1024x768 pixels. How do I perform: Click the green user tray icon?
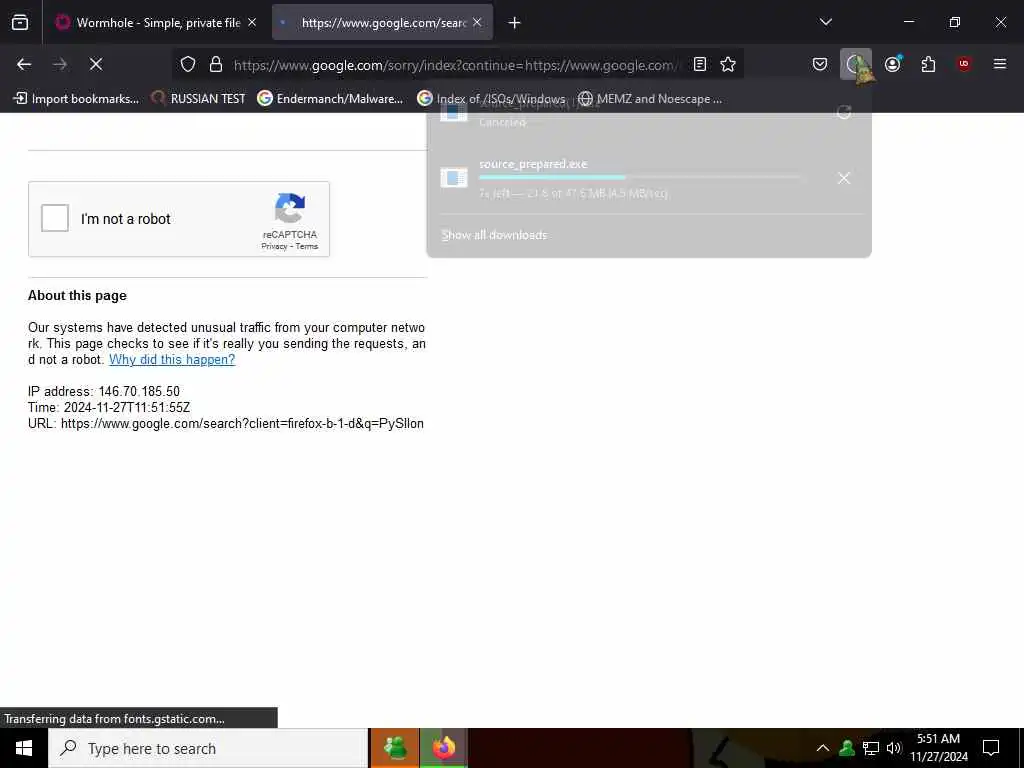point(847,748)
